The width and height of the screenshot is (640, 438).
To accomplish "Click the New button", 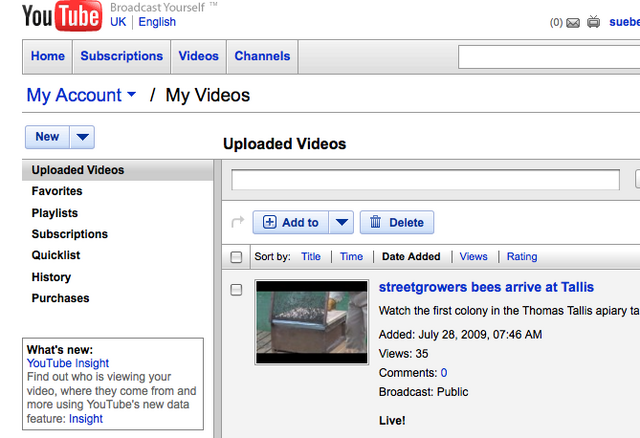I will 47,137.
